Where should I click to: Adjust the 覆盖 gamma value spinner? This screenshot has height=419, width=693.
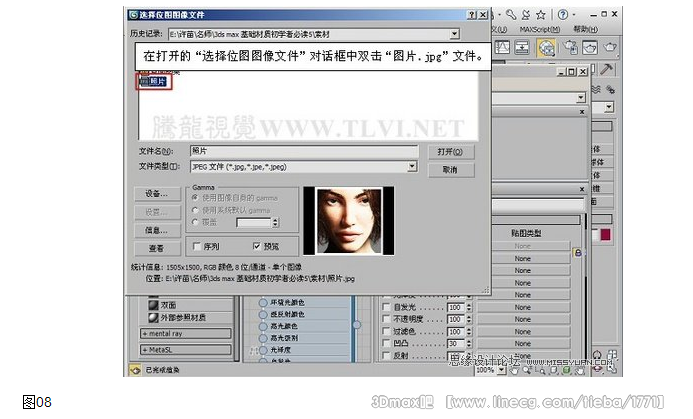click(x=276, y=222)
